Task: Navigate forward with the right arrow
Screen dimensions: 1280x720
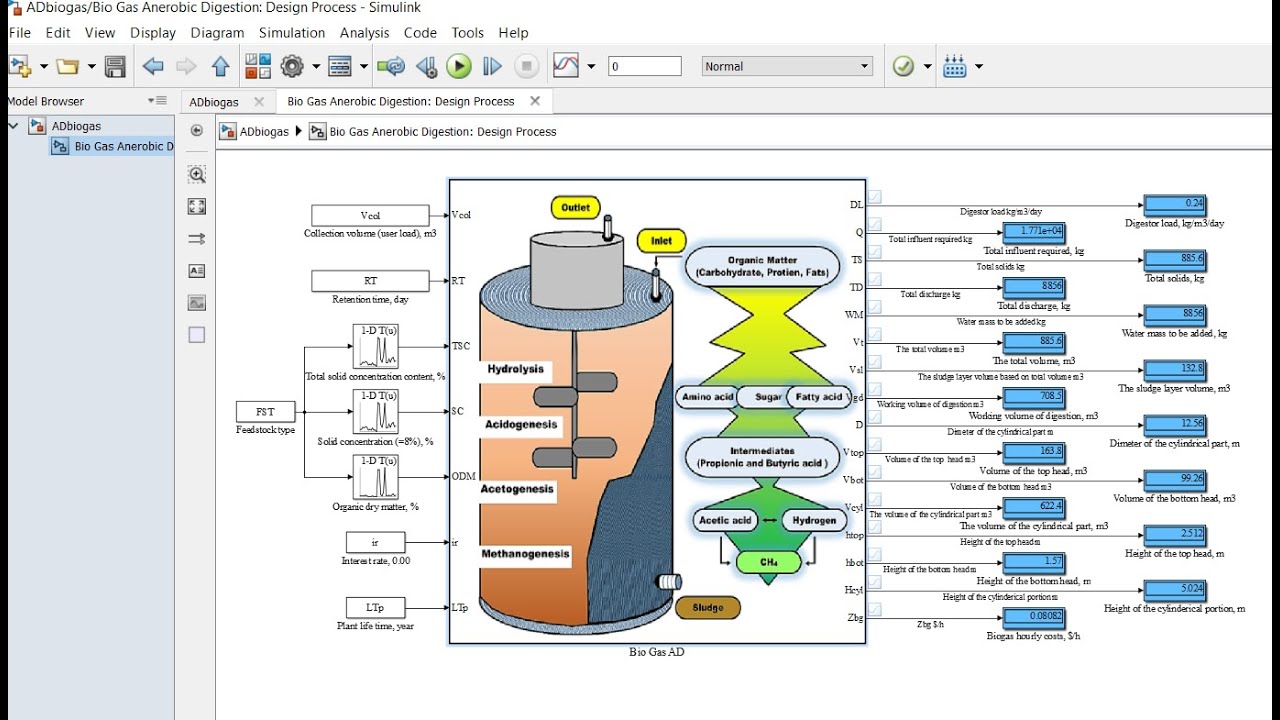Action: 186,67
